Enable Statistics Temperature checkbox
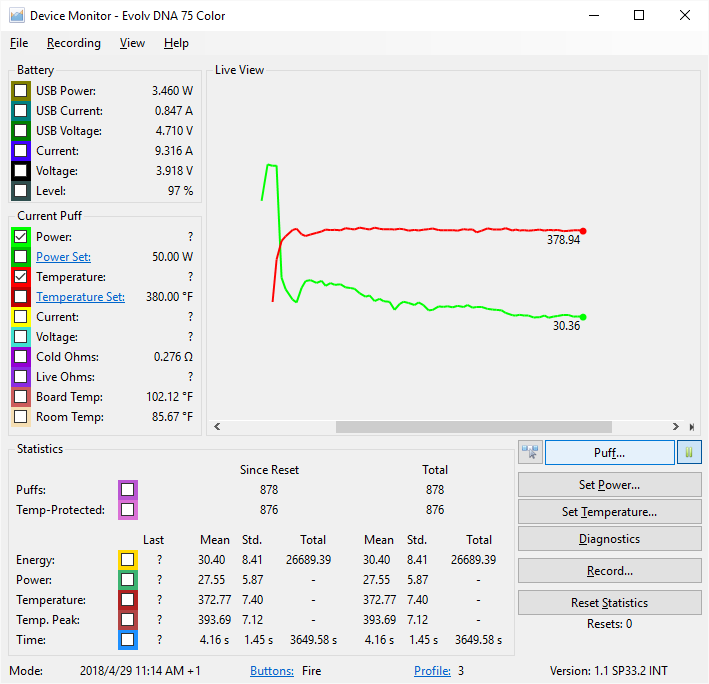 (x=128, y=600)
